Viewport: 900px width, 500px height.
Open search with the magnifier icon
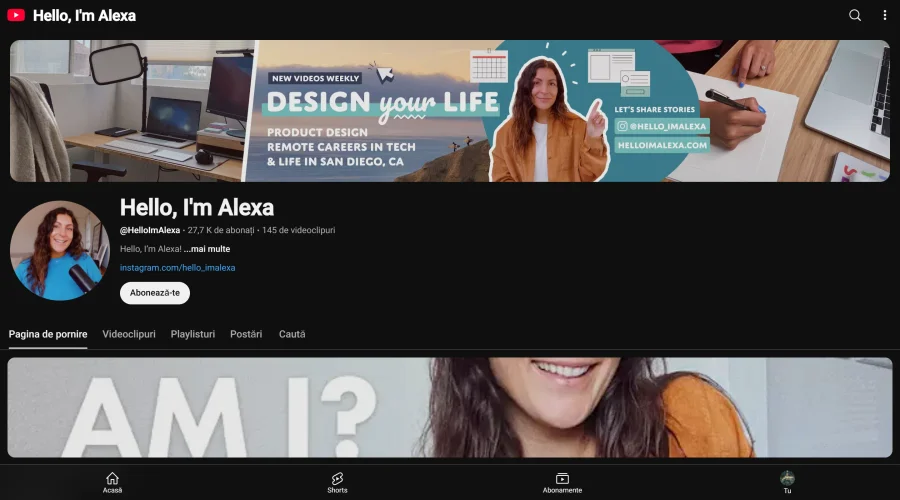[855, 15]
